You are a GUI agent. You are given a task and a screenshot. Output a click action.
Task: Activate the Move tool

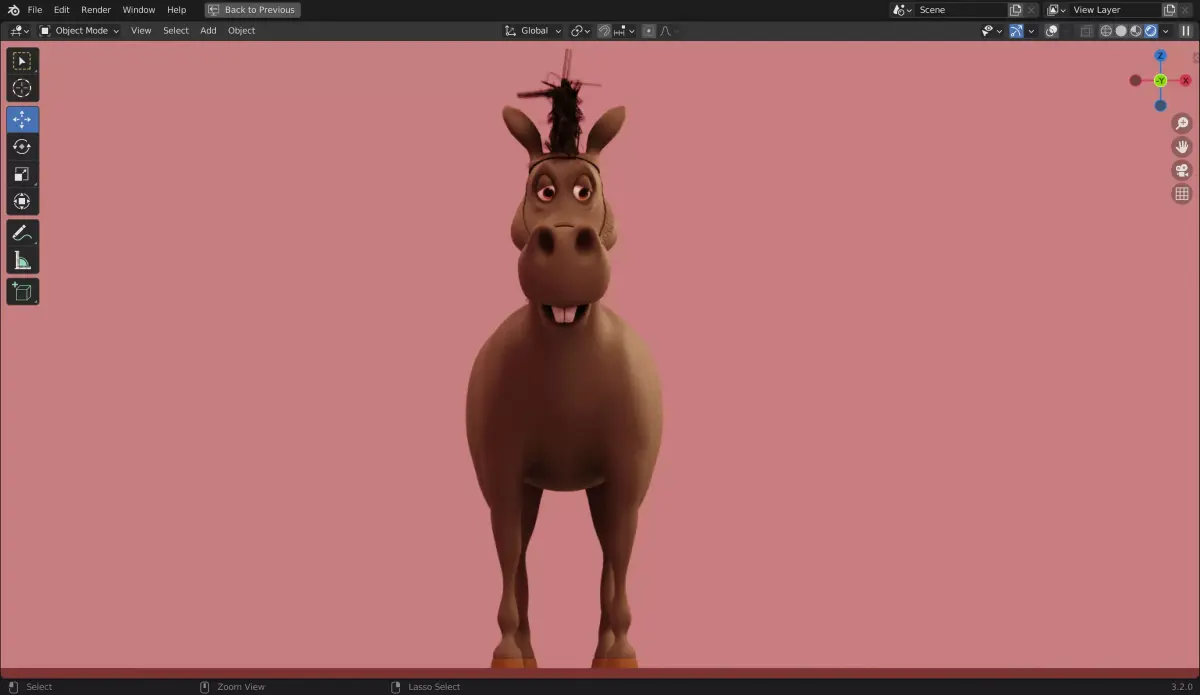coord(22,119)
